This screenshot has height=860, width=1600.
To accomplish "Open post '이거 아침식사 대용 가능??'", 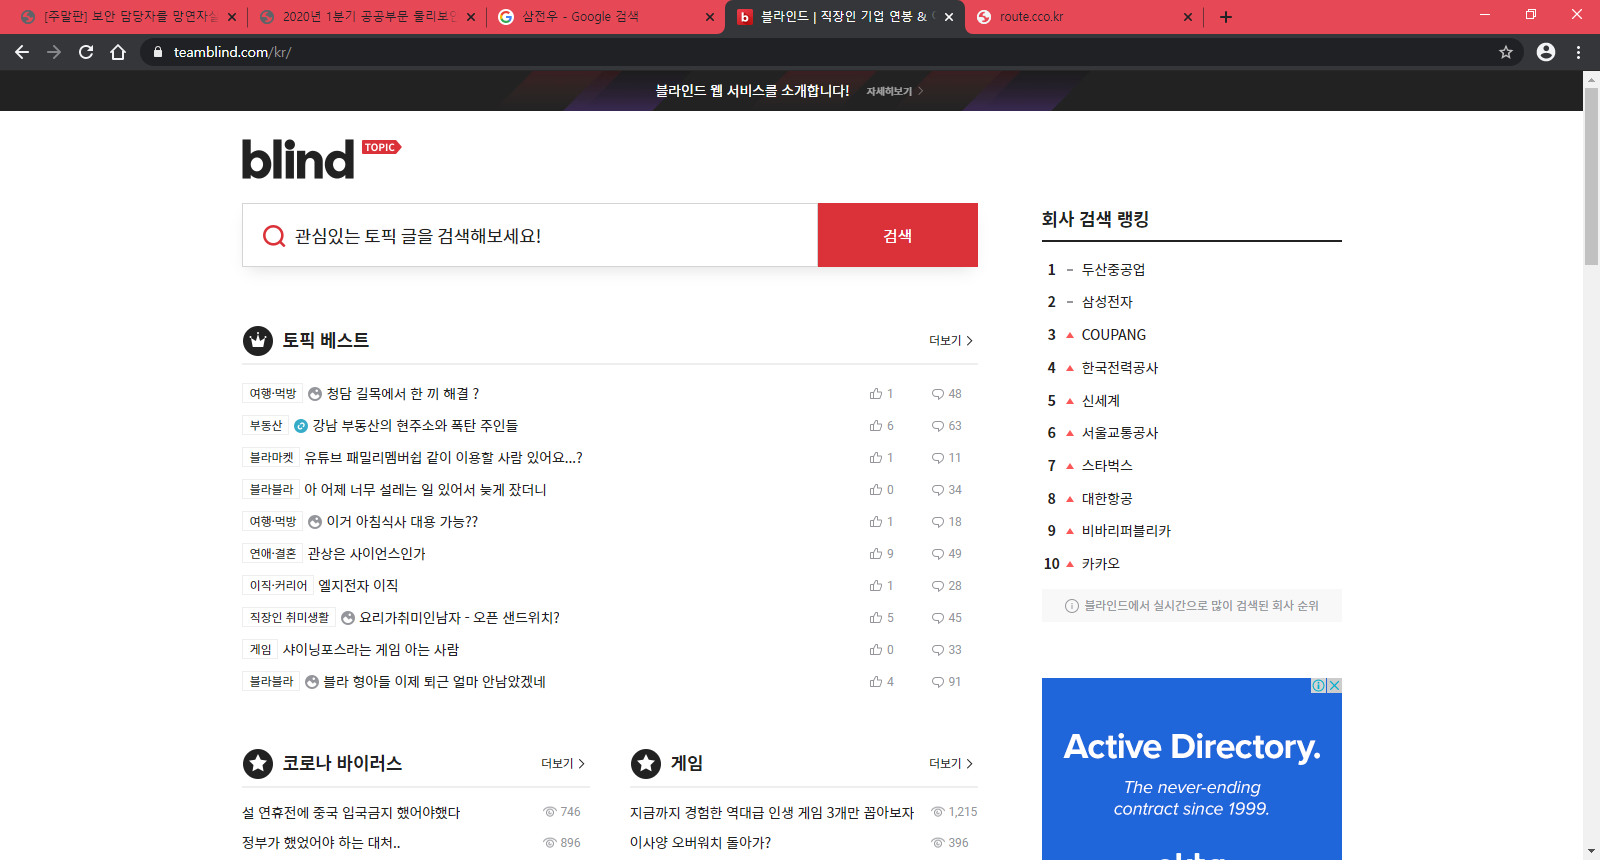I will click(x=402, y=522).
